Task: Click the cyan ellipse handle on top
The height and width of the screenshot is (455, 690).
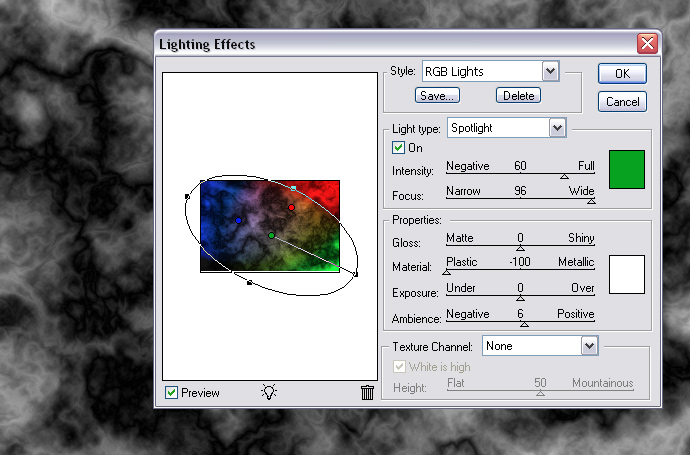Action: (294, 188)
